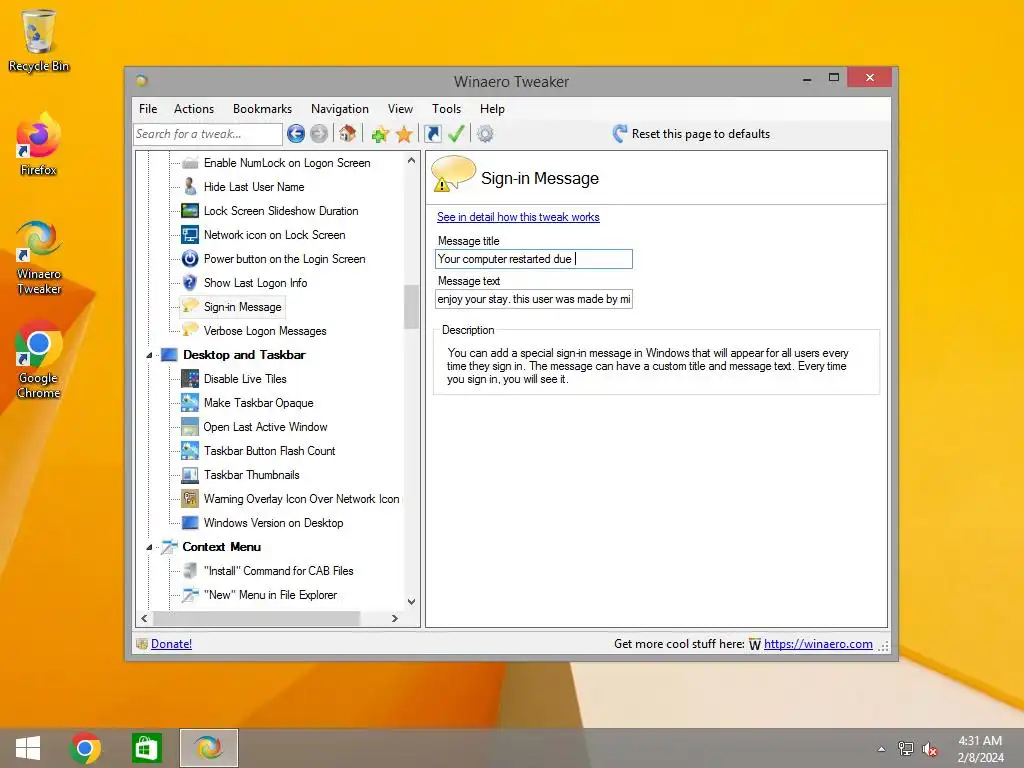Click into the Message text field
The height and width of the screenshot is (768, 1024).
(534, 299)
